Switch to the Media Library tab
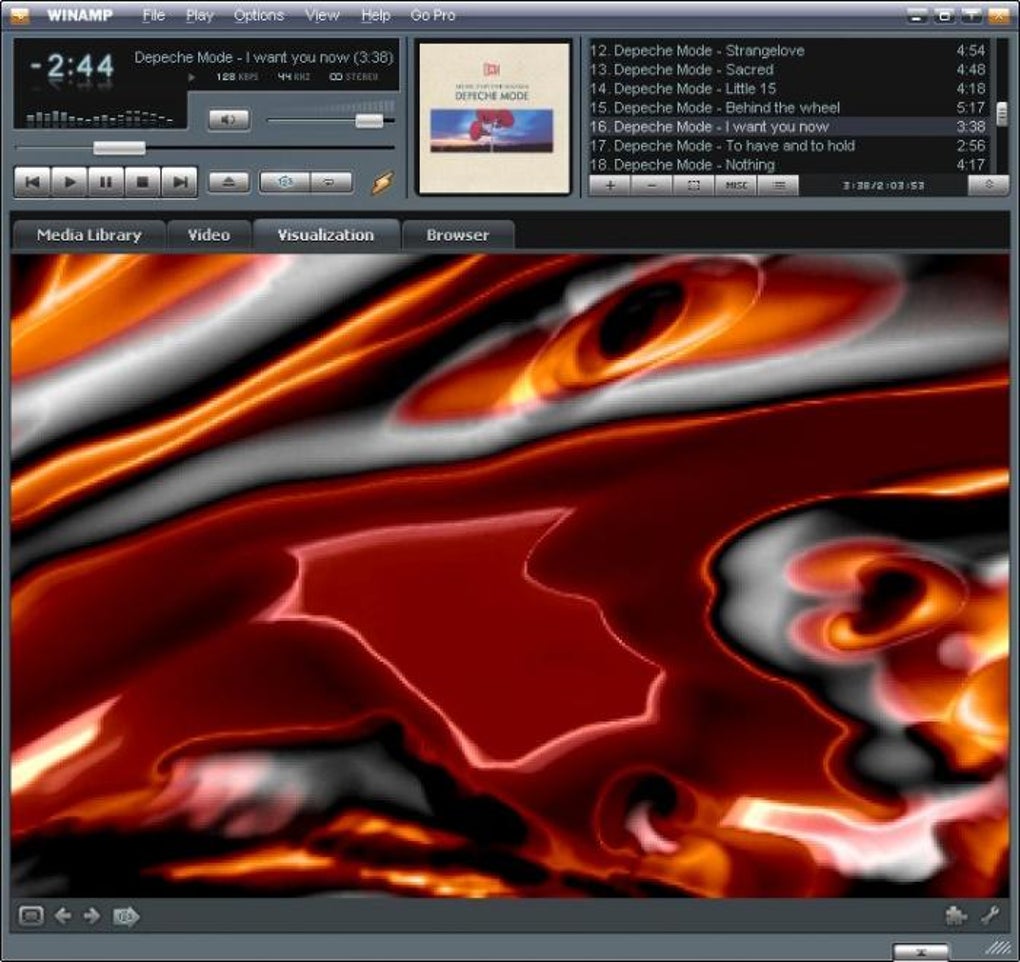 coord(89,235)
